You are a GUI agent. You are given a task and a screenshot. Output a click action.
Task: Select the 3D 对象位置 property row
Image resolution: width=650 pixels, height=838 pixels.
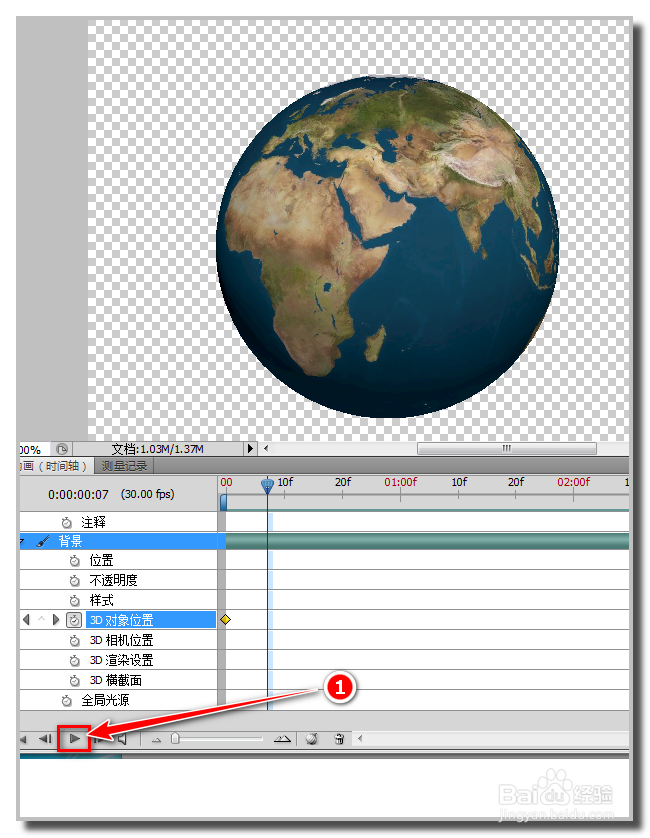151,620
